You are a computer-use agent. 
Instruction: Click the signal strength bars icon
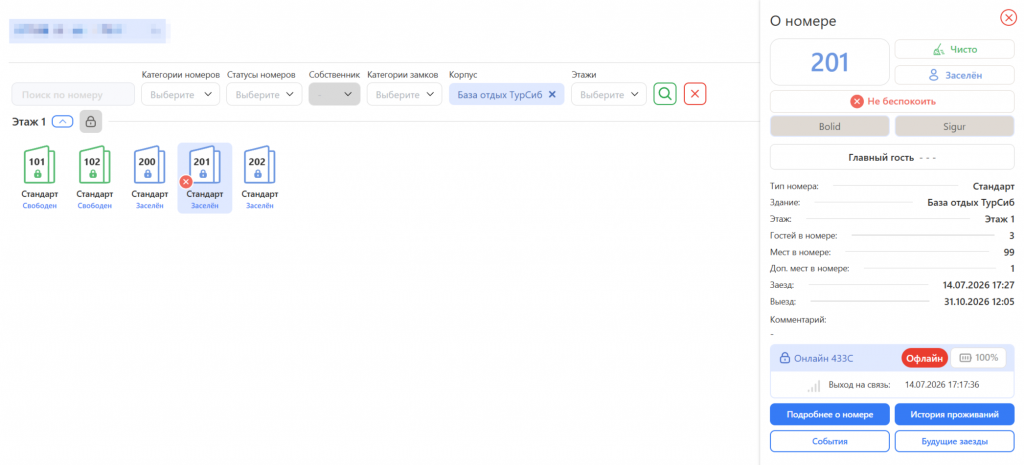pyautogui.click(x=814, y=385)
